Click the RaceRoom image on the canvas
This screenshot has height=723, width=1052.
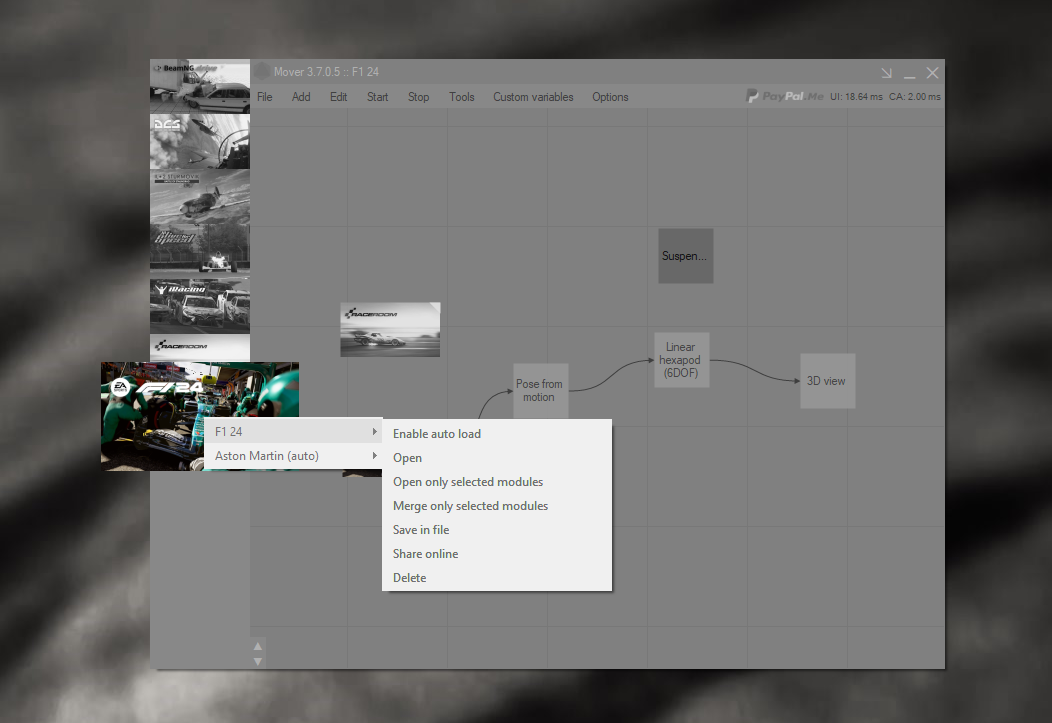pyautogui.click(x=390, y=329)
